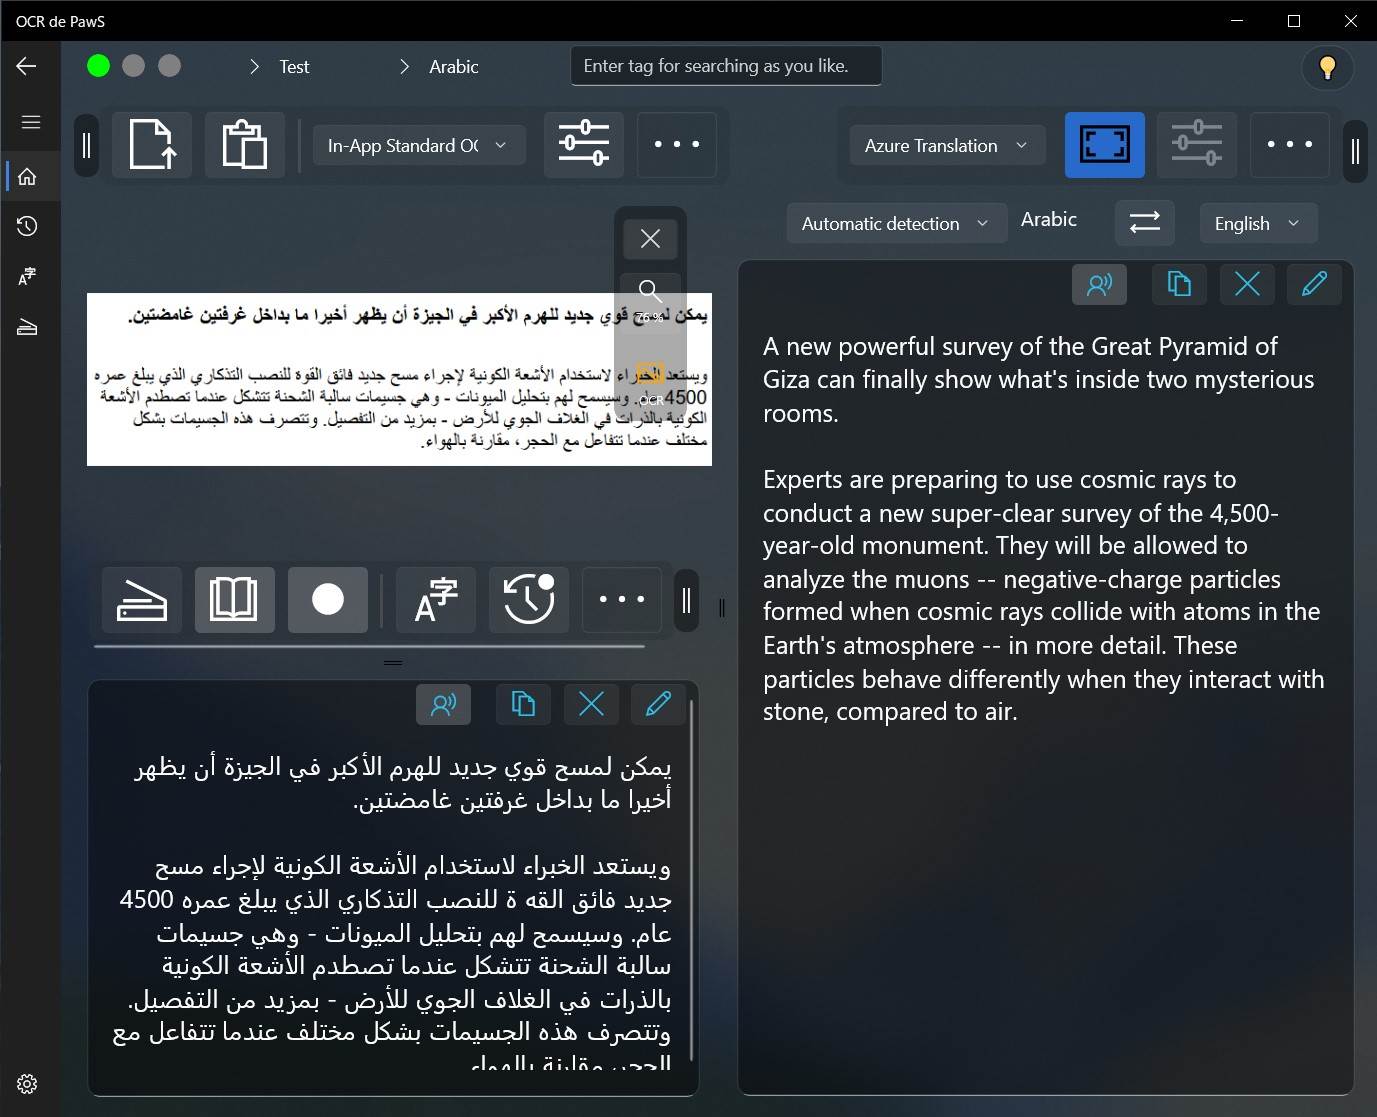Screen dimensions: 1377x1117
Task: Click the import file icon
Action: coord(152,145)
